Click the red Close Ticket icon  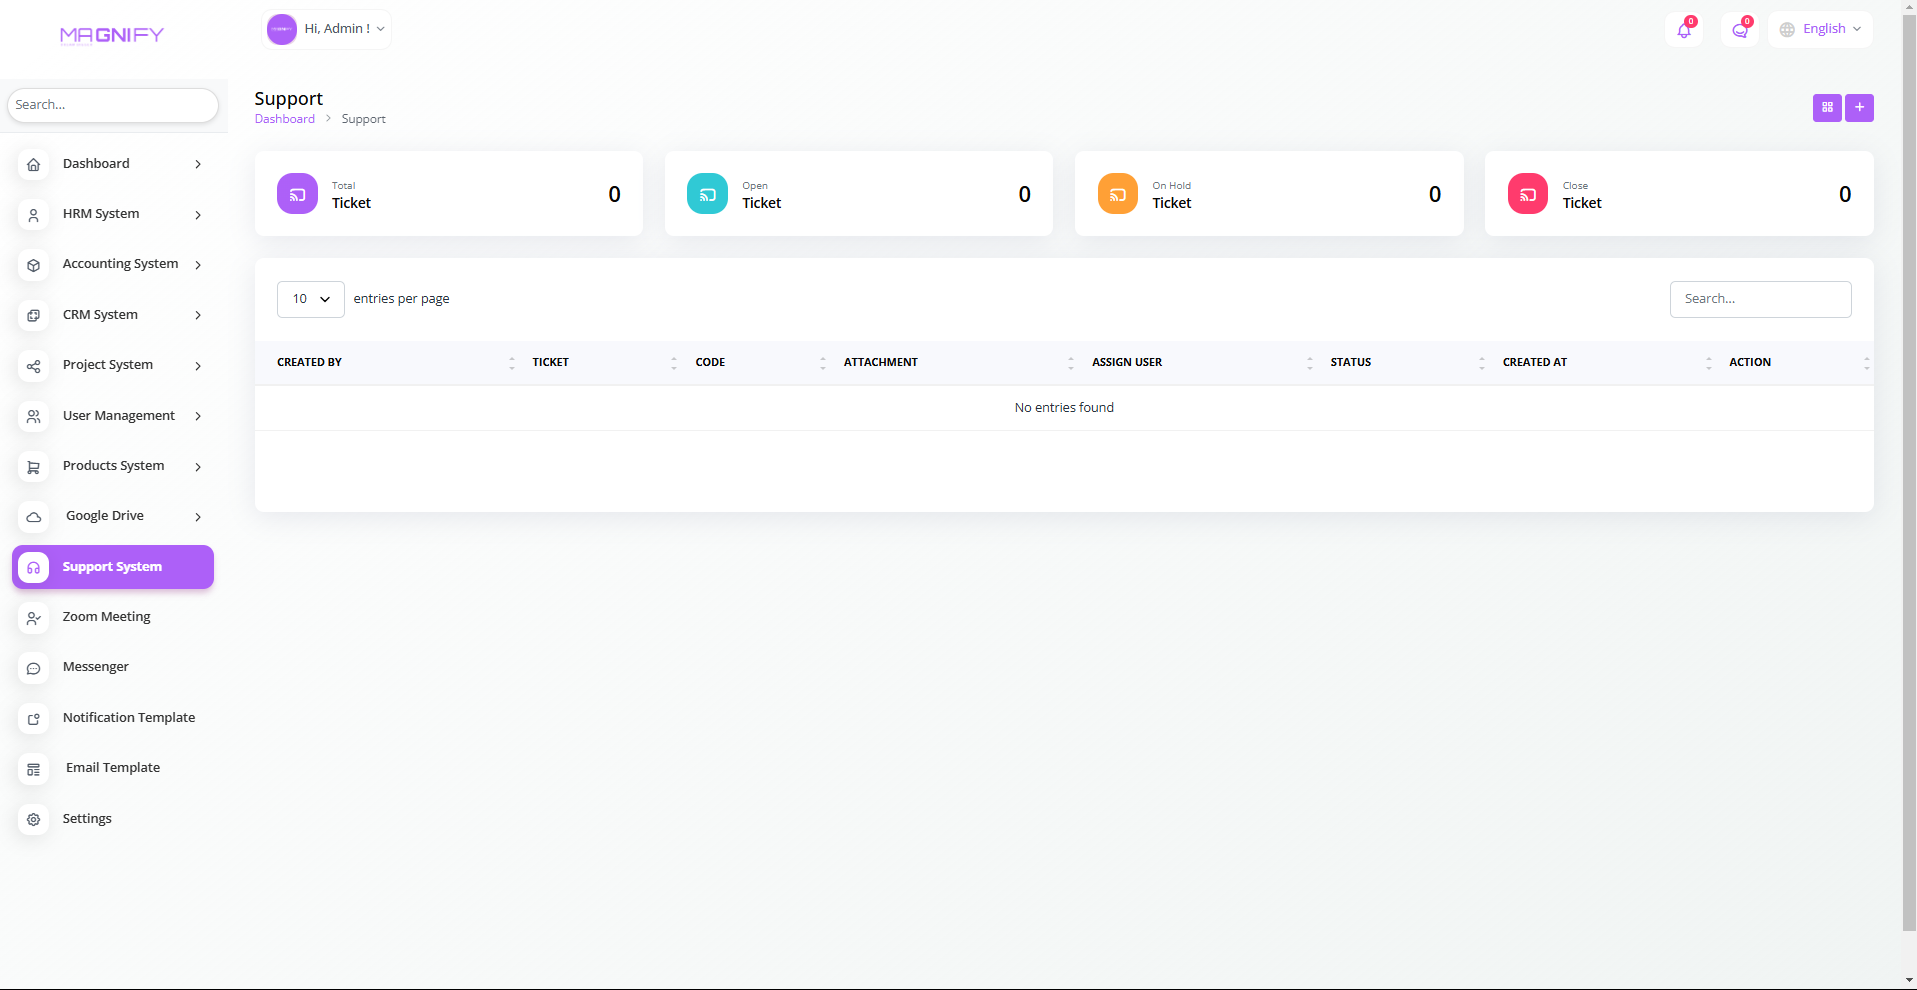tap(1528, 194)
